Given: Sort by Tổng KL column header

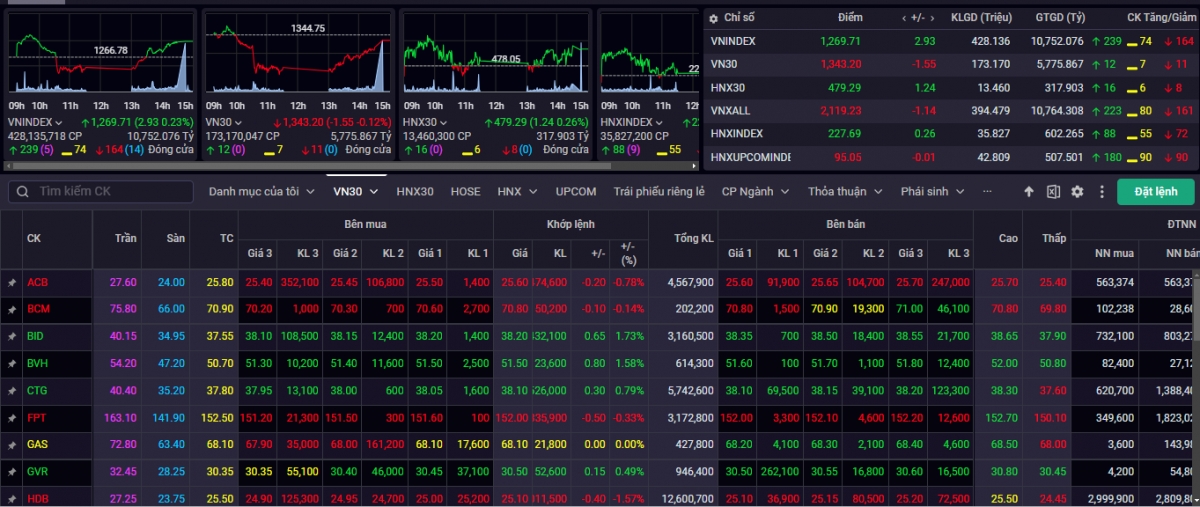Looking at the screenshot, I should pos(694,238).
